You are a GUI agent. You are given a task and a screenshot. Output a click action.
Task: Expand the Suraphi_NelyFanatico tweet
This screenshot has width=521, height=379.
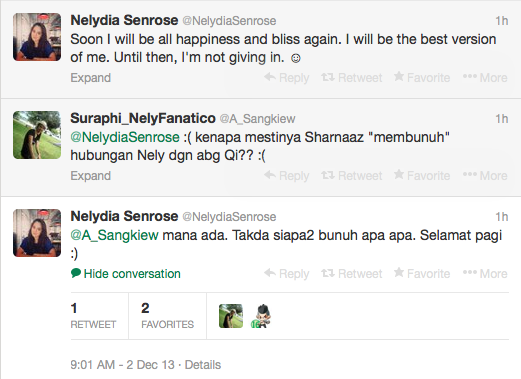(91, 176)
